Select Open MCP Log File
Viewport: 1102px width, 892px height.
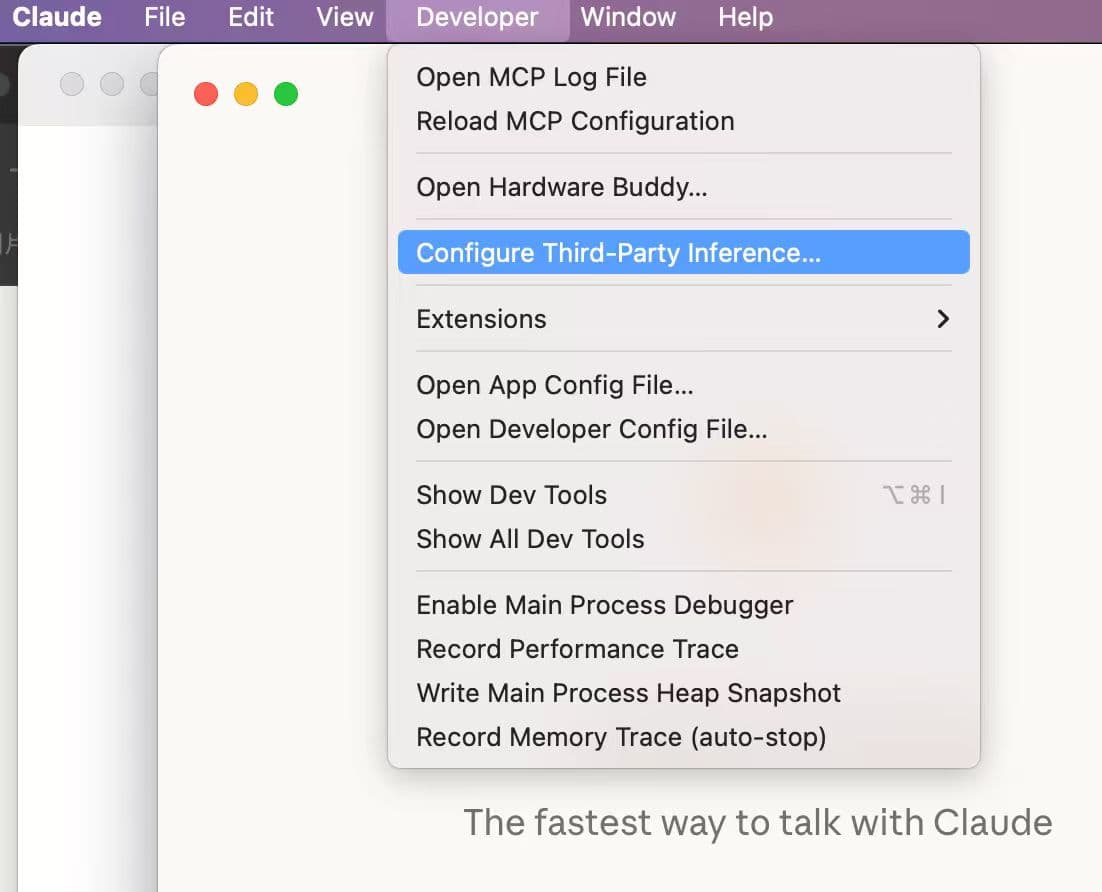click(683, 77)
